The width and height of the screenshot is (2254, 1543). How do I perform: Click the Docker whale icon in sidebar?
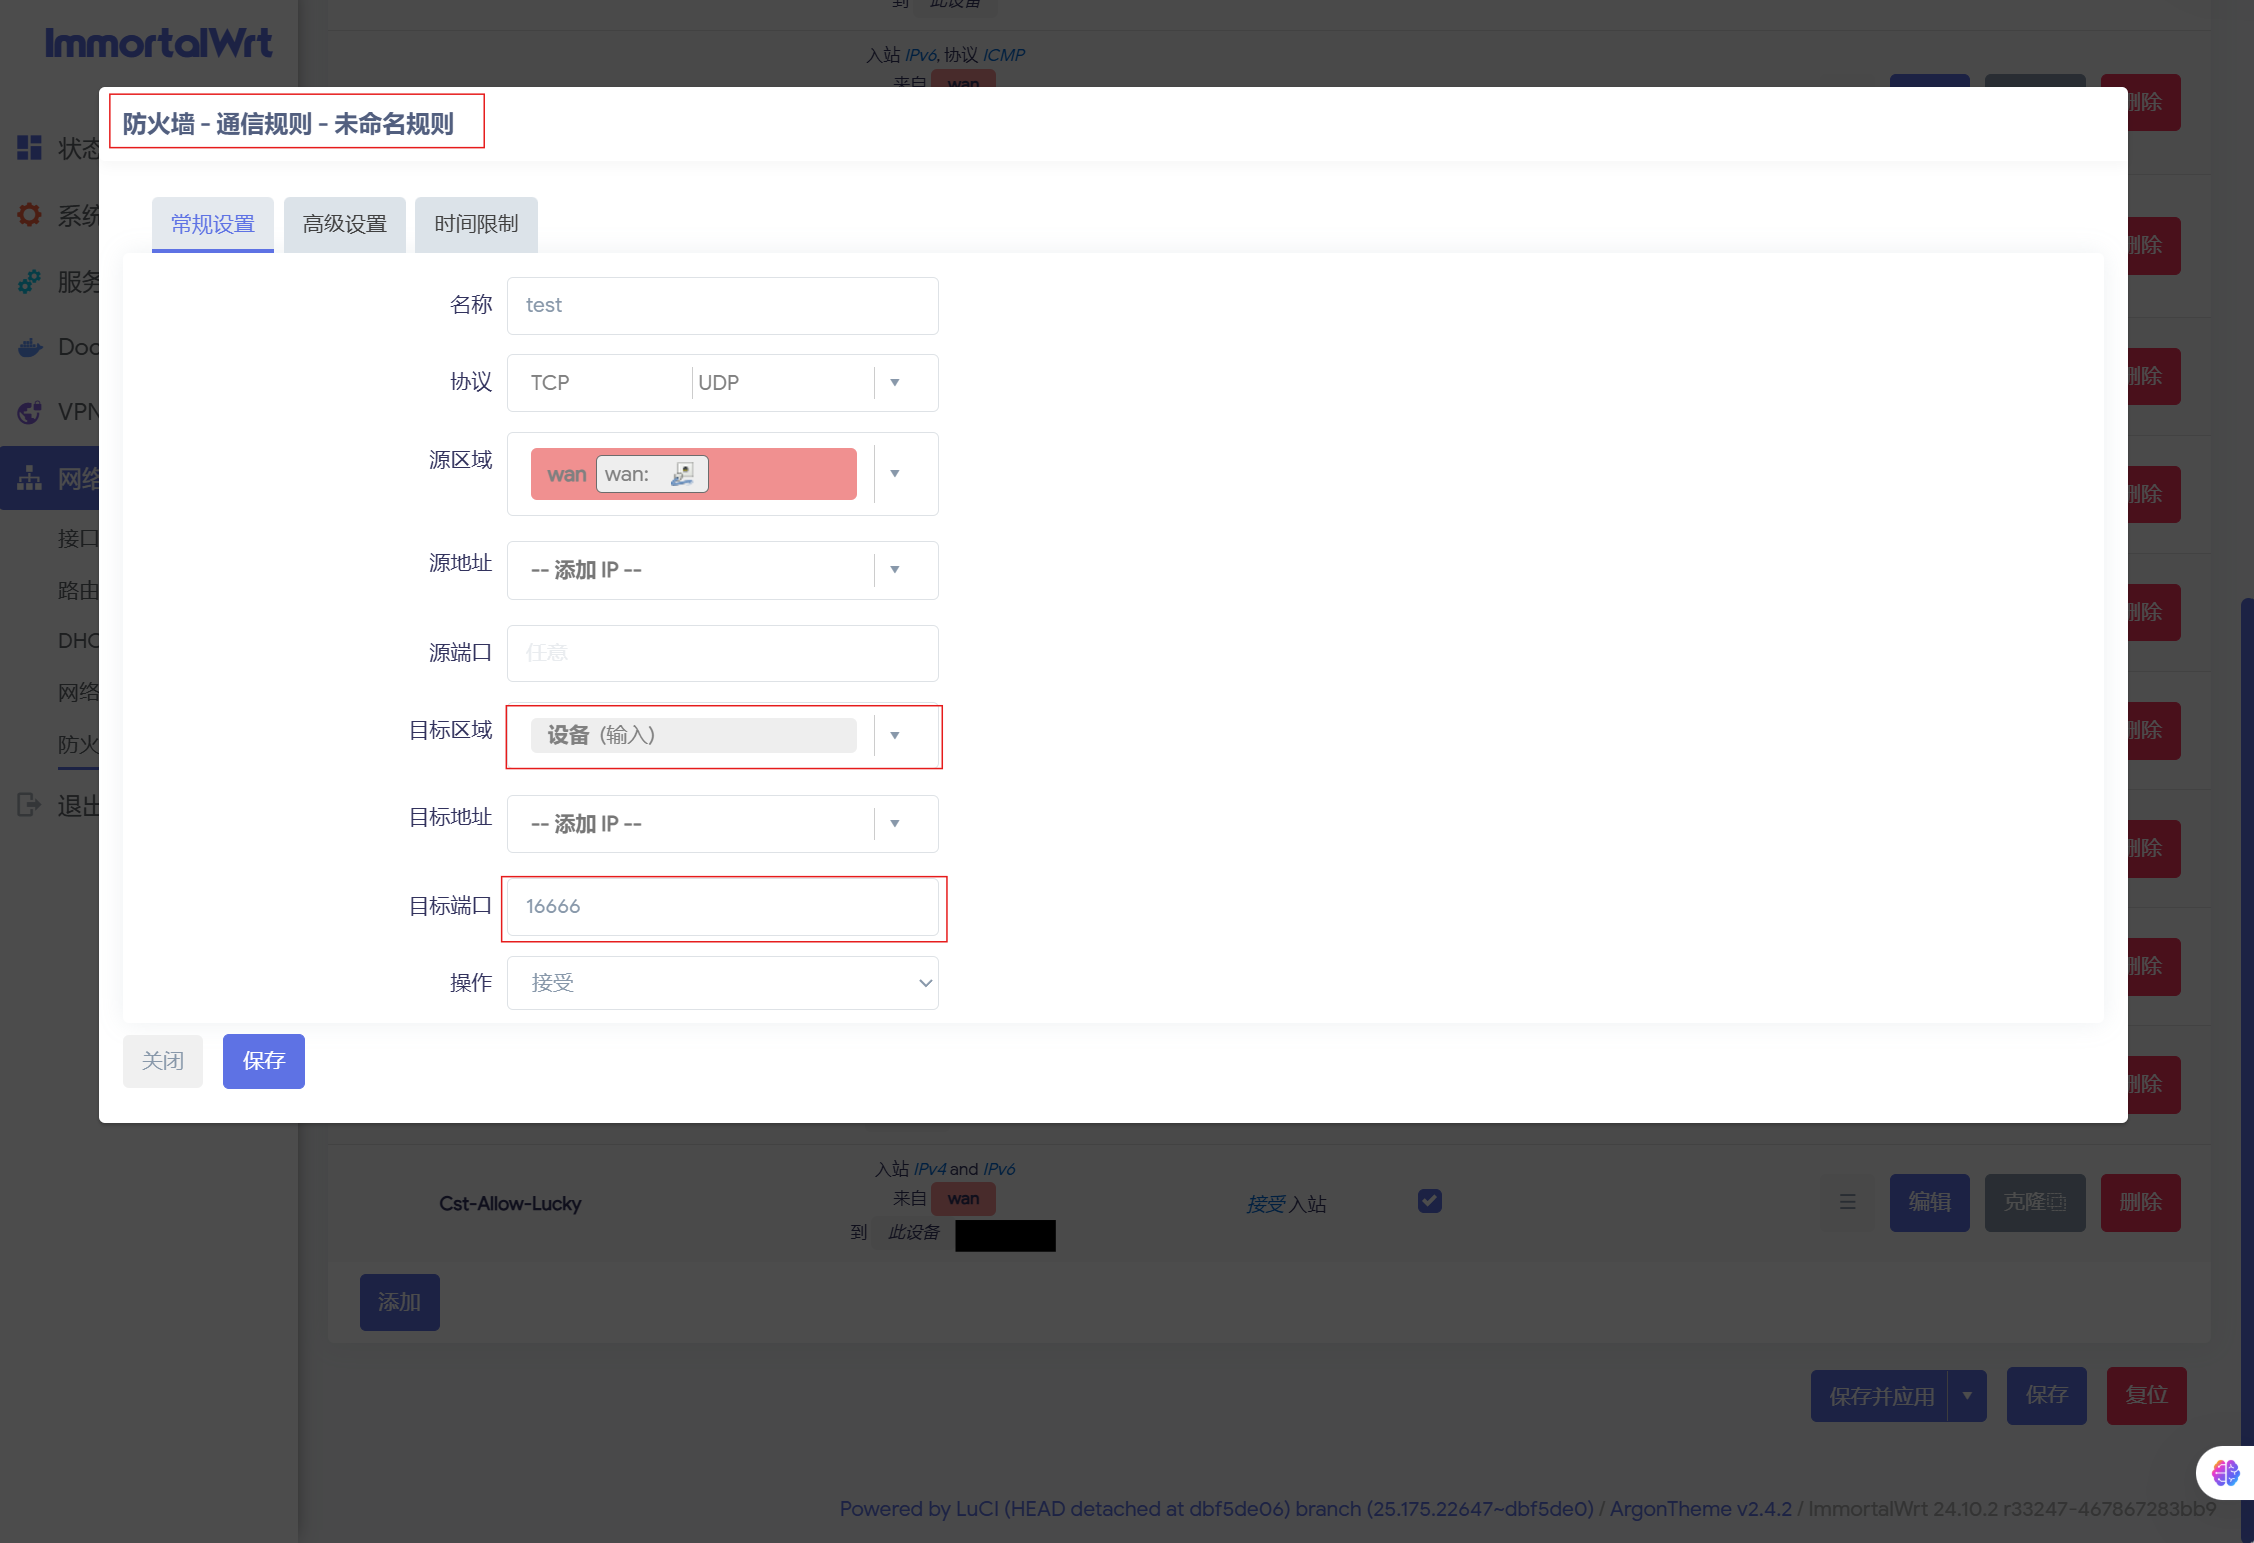30,347
